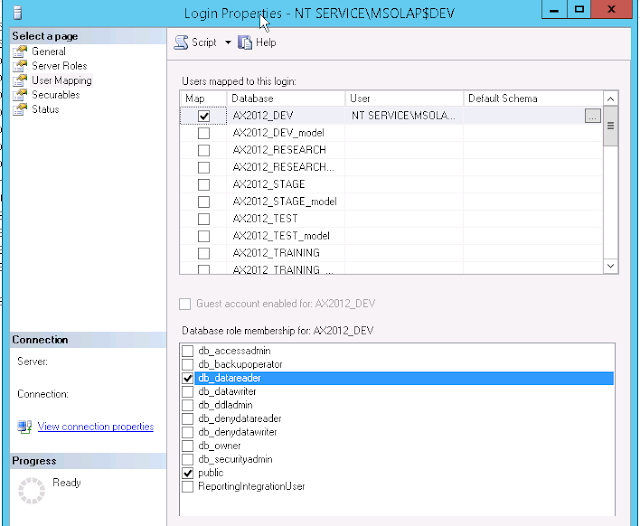Image resolution: width=640 pixels, height=526 pixels.
Task: Toggle the public role checkbox
Action: 188,473
